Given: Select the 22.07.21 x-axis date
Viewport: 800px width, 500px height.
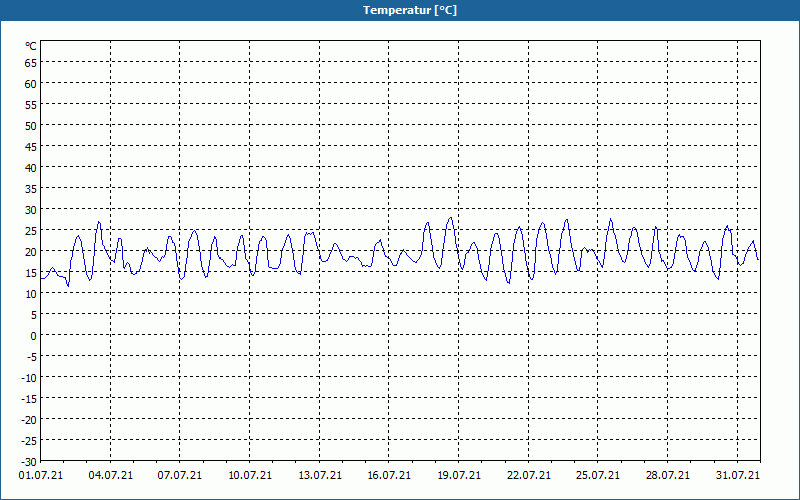Looking at the screenshot, I should tap(528, 476).
